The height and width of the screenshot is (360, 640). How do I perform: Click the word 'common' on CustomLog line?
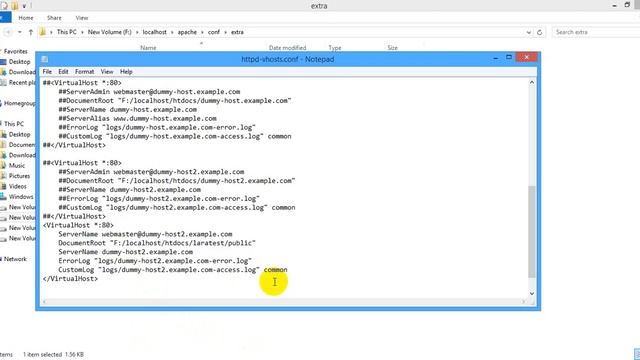pos(276,270)
